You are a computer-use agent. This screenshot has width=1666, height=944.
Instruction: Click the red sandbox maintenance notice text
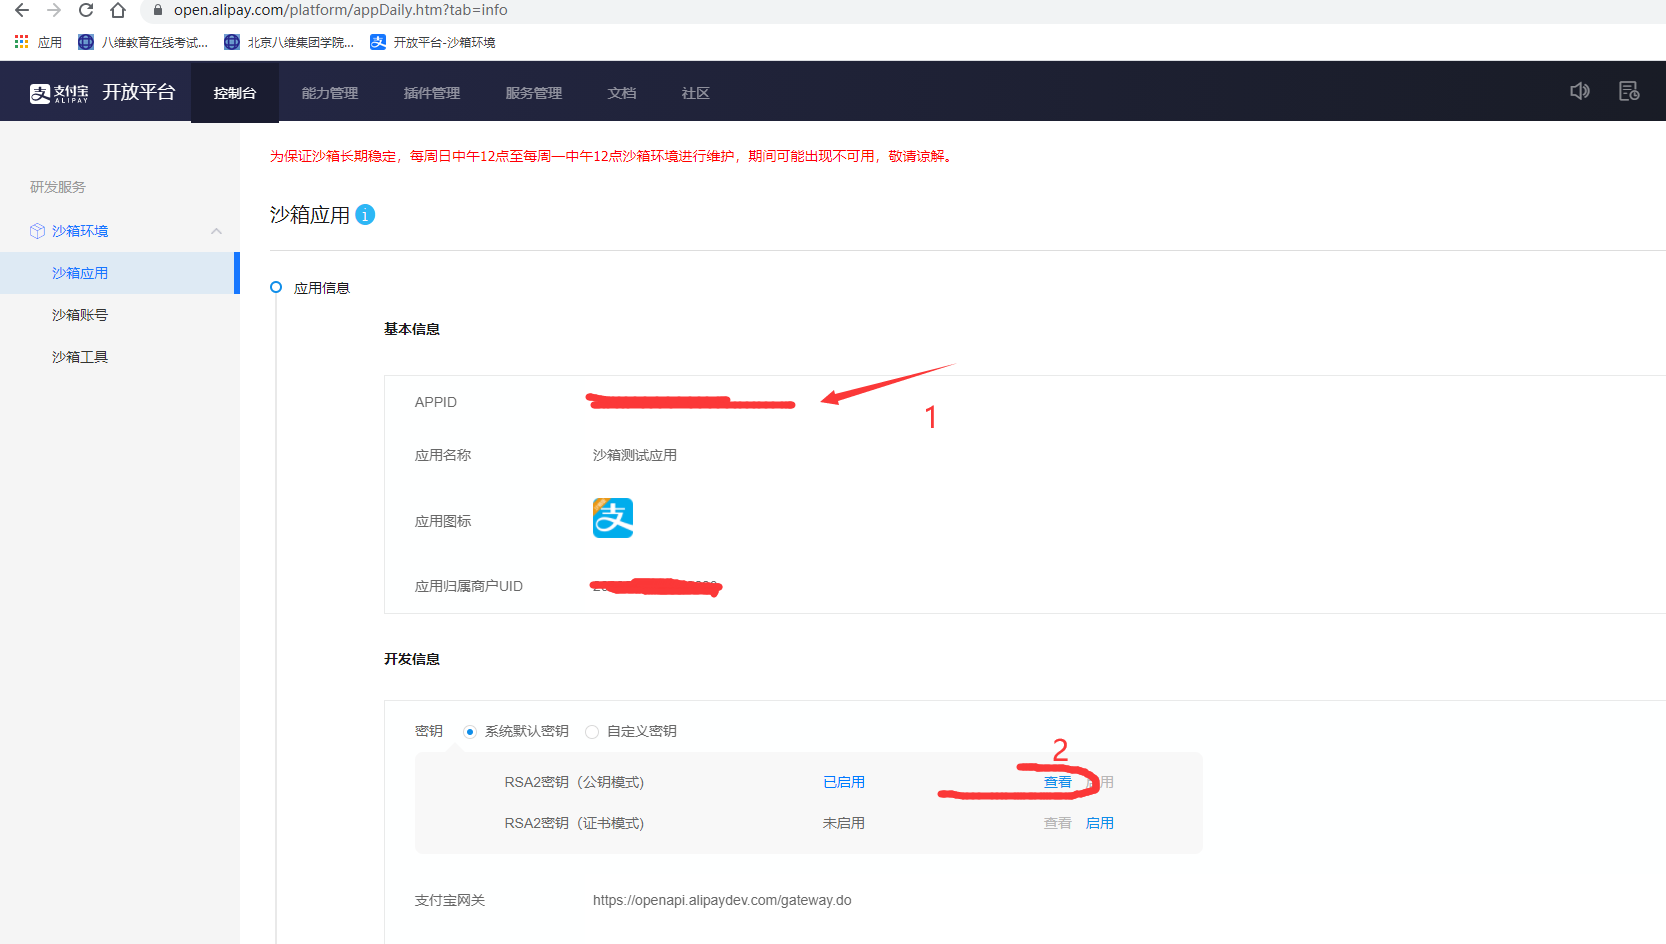pyautogui.click(x=612, y=156)
